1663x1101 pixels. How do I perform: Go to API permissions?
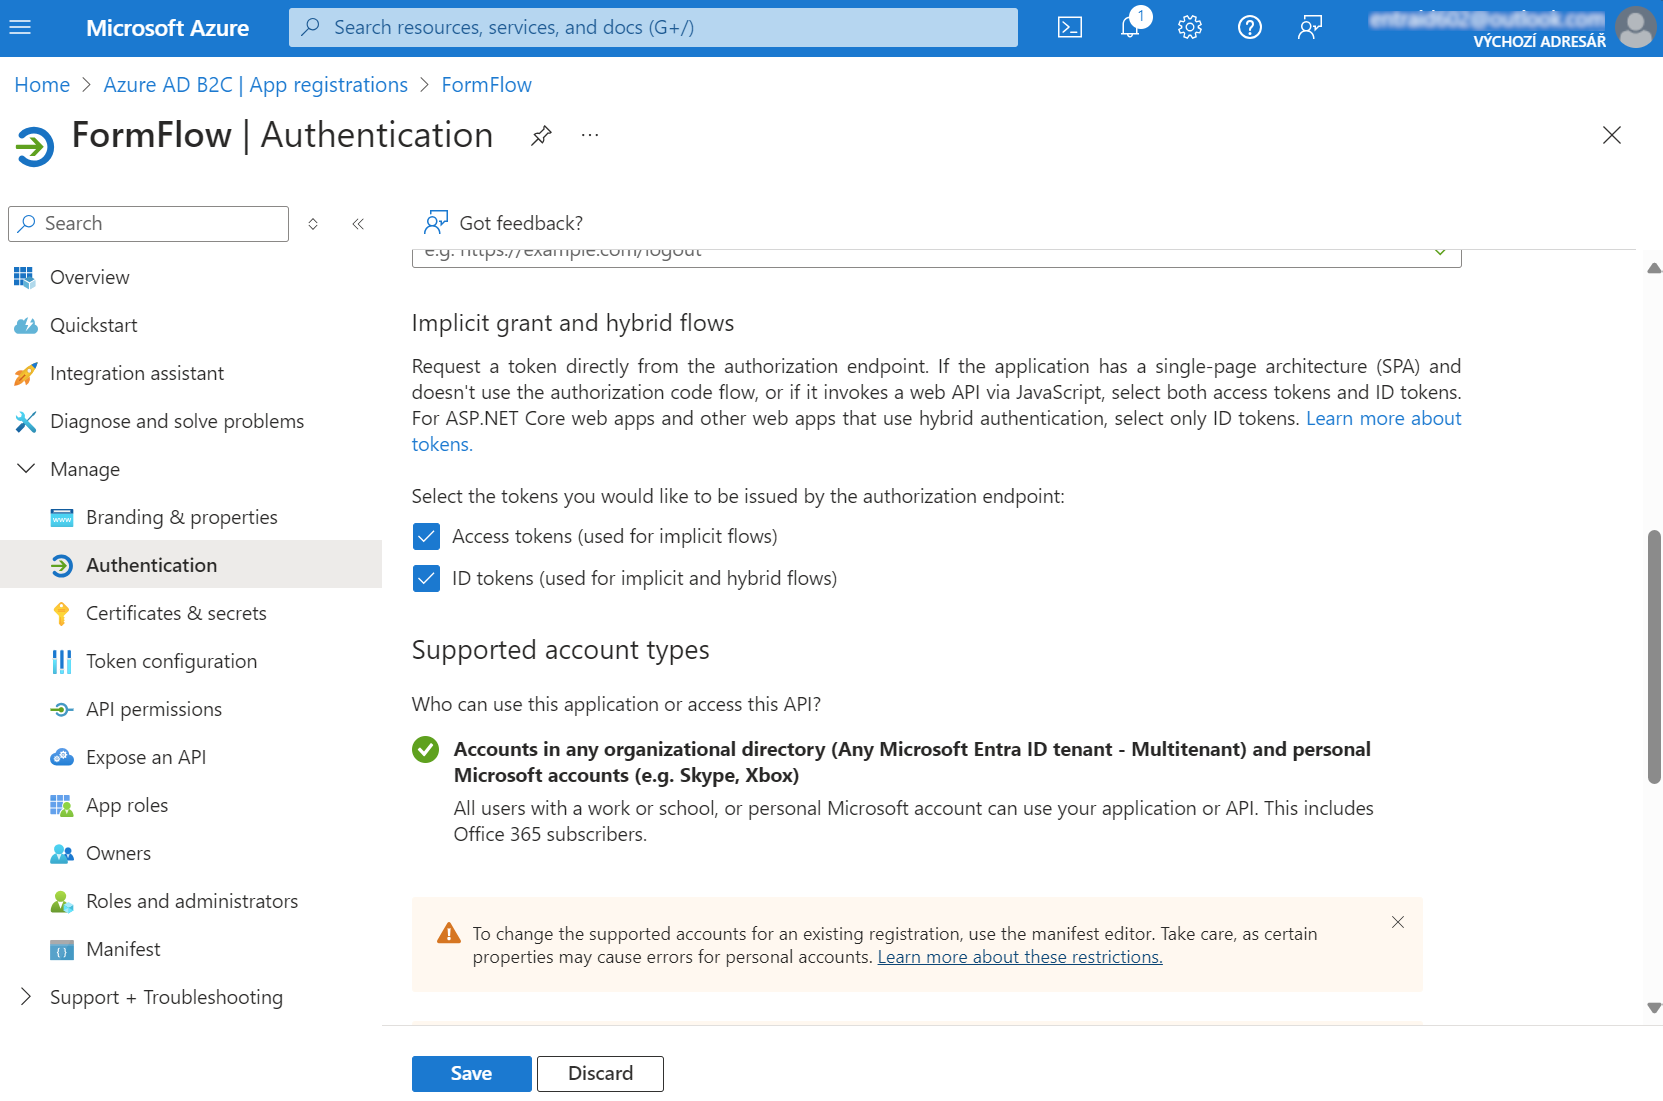coord(153,709)
